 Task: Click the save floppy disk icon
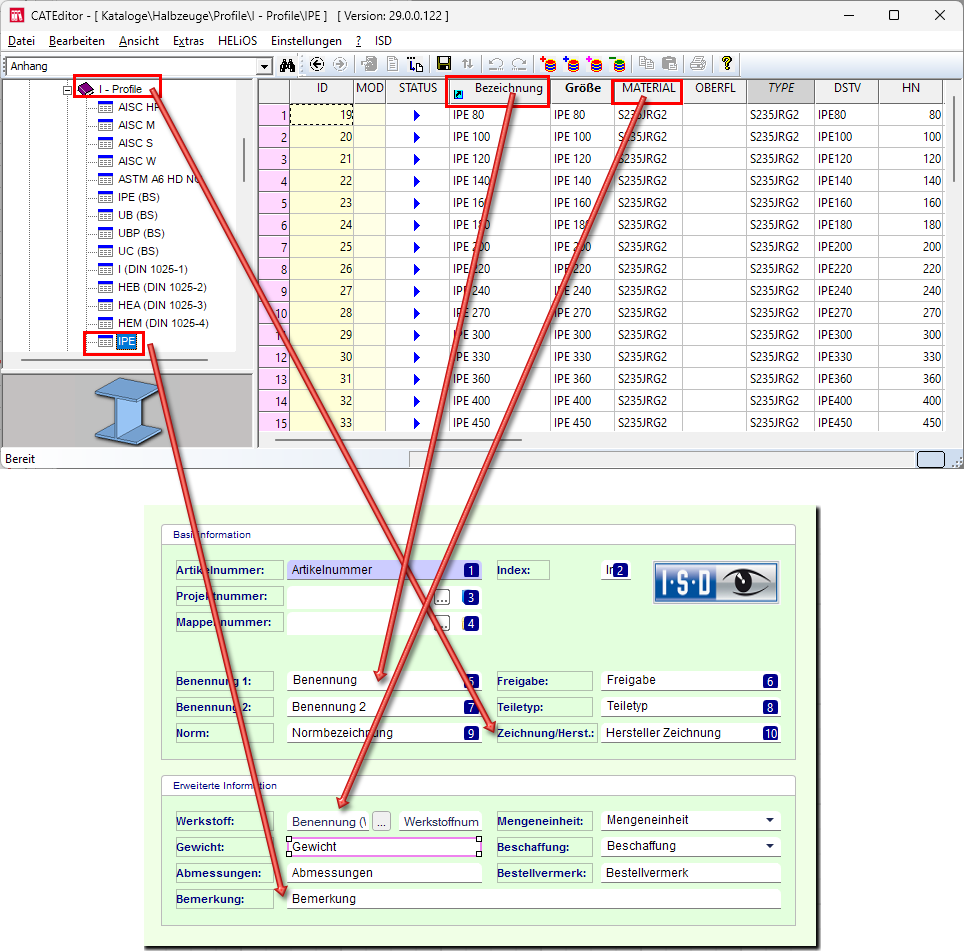click(444, 64)
